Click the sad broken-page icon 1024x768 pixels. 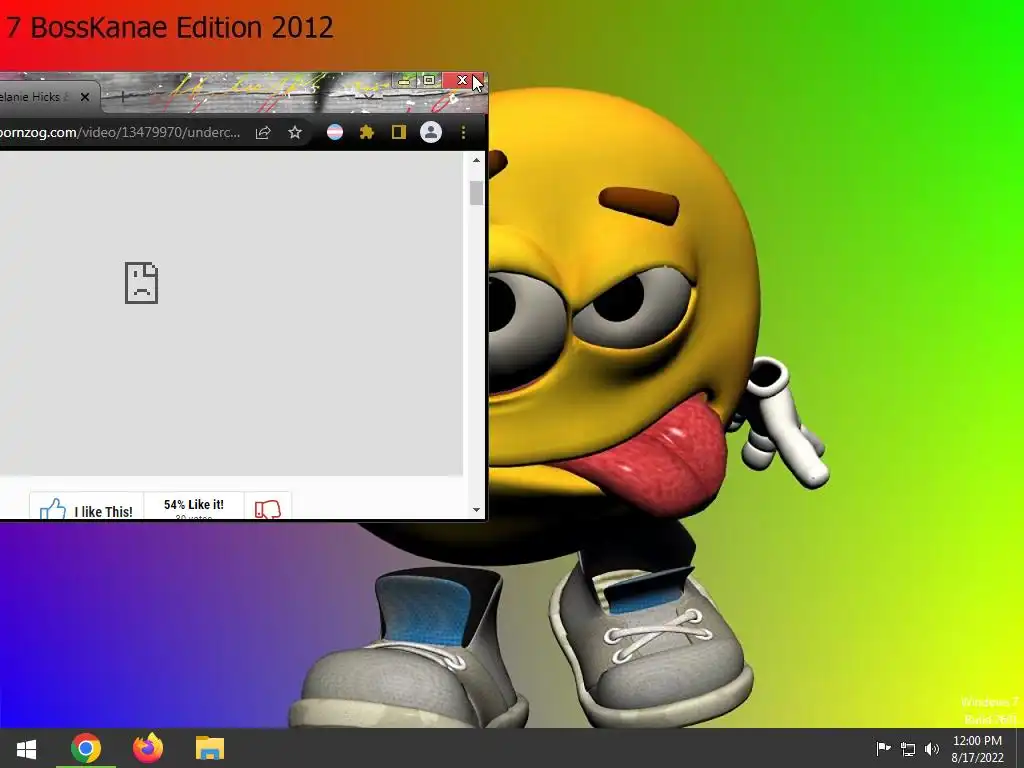142,283
